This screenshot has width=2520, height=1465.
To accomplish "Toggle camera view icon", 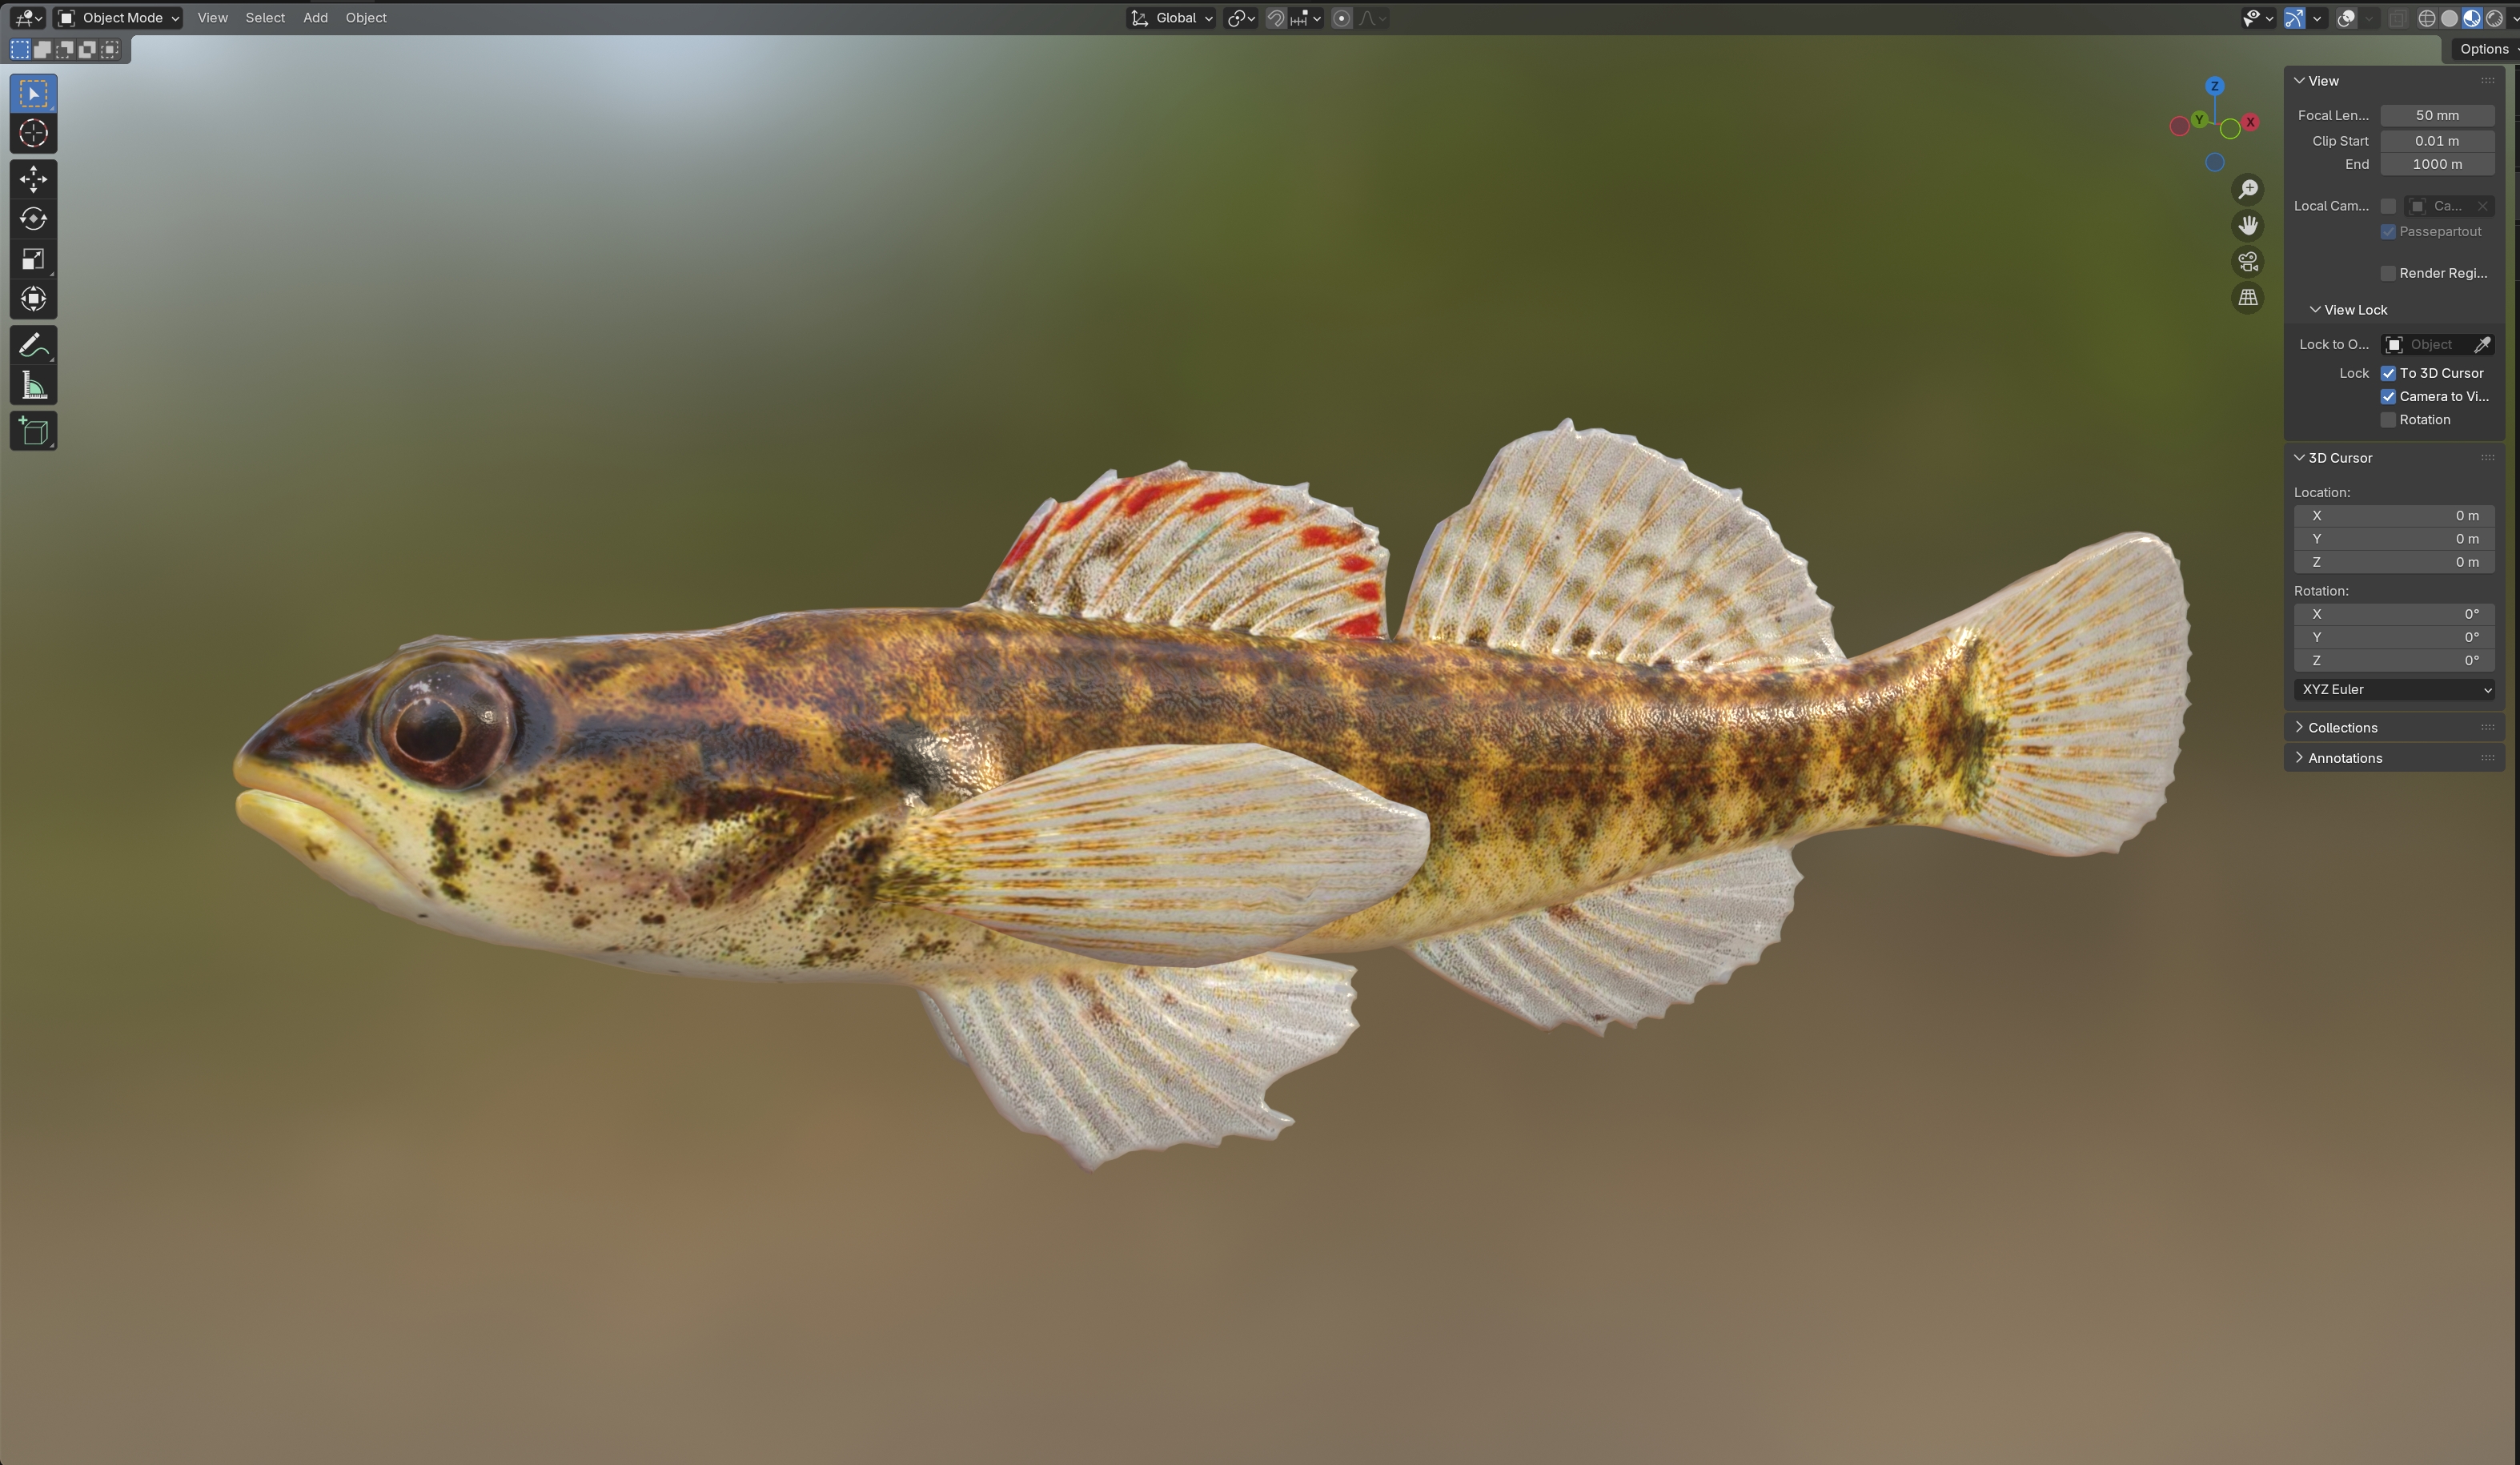I will (x=2248, y=262).
